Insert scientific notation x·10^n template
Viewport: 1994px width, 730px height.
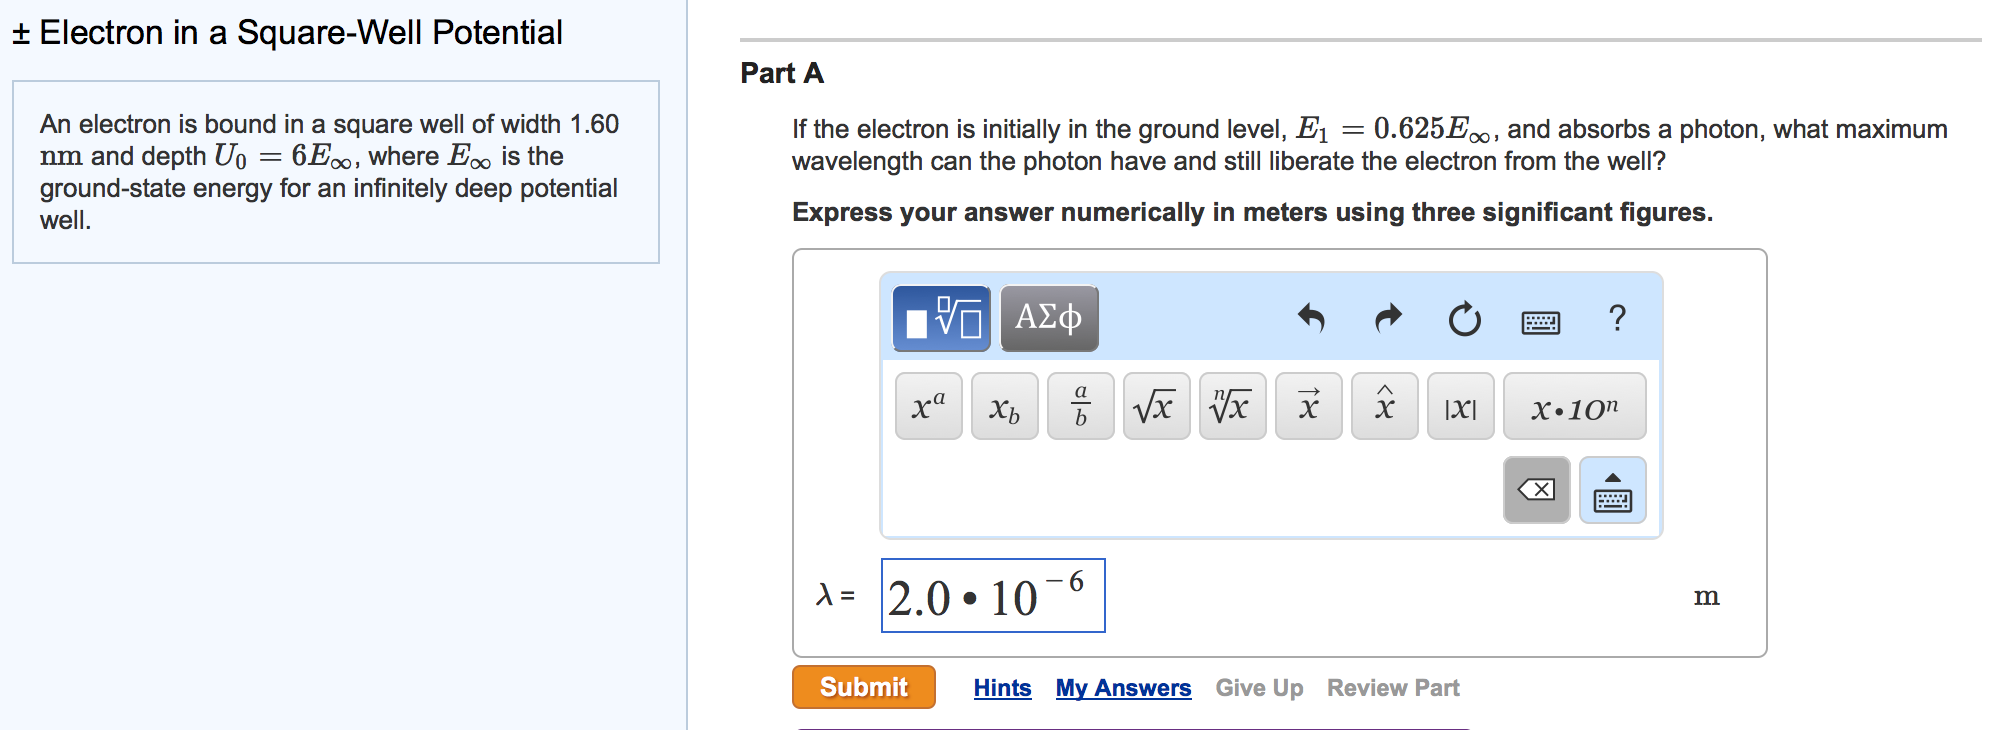pos(1573,405)
